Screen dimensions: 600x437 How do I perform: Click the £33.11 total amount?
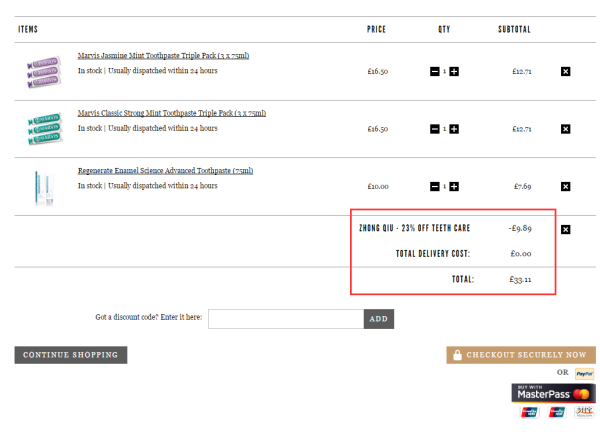pos(520,280)
